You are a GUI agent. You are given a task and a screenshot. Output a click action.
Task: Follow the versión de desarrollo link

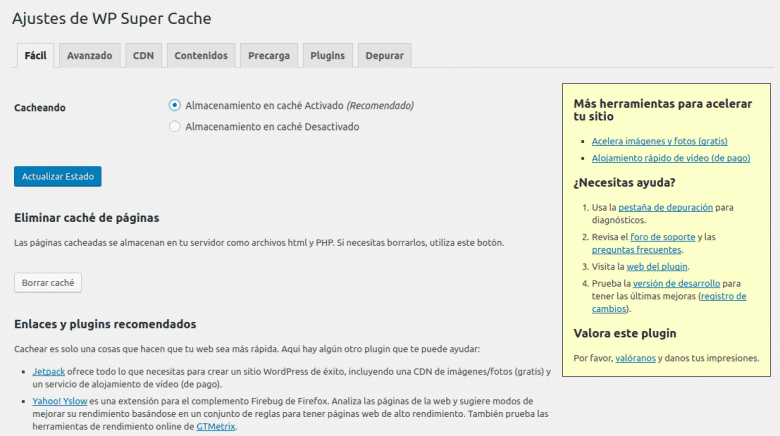tap(677, 283)
